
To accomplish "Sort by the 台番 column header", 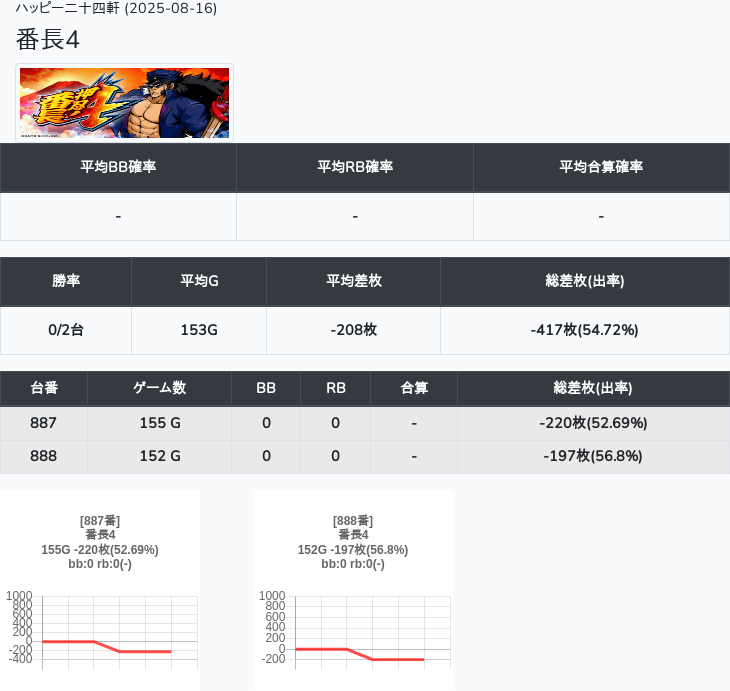I will pyautogui.click(x=44, y=388).
